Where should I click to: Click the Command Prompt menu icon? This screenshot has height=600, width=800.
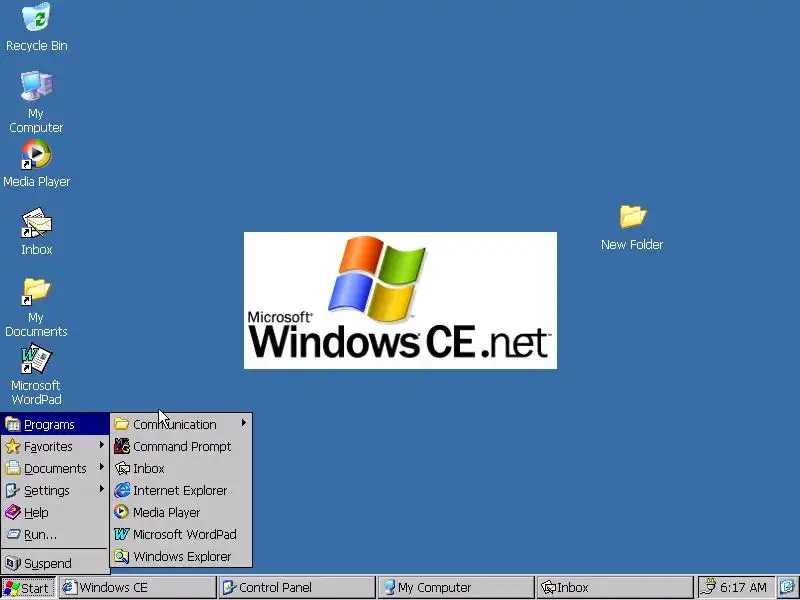click(122, 446)
